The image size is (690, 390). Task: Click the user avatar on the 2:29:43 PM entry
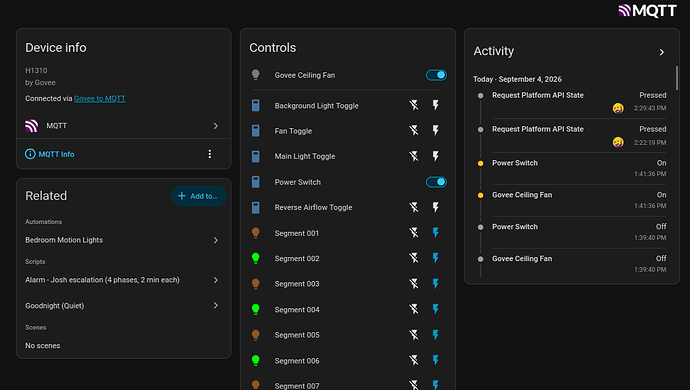click(618, 108)
